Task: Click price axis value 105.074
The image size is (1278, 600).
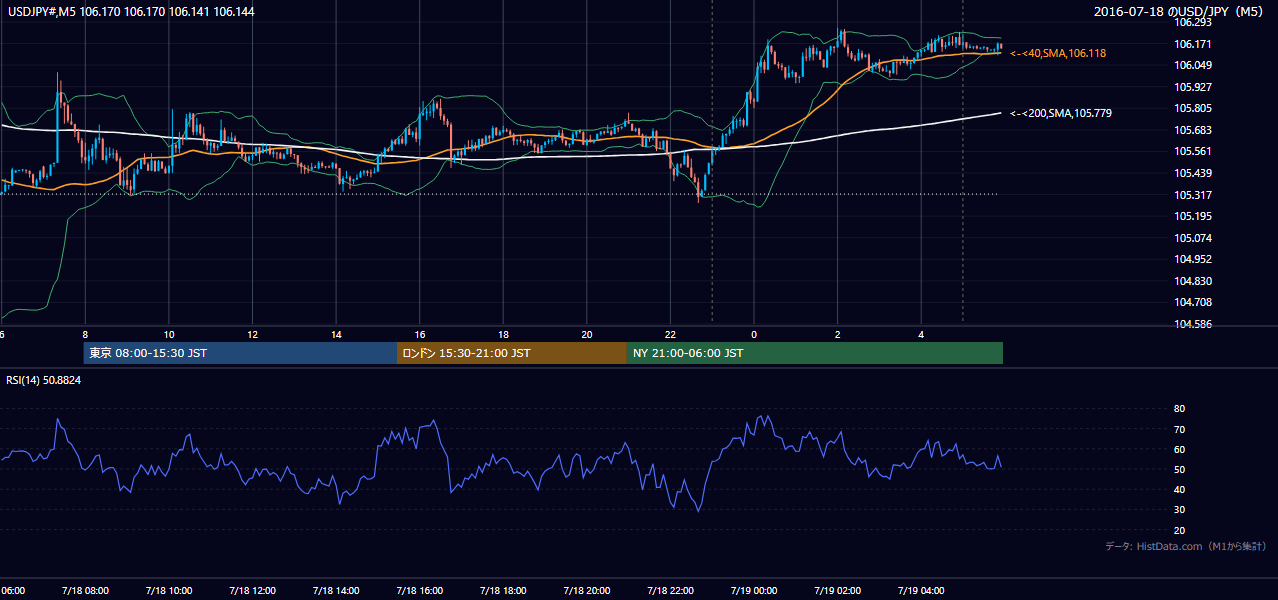Action: [1194, 238]
